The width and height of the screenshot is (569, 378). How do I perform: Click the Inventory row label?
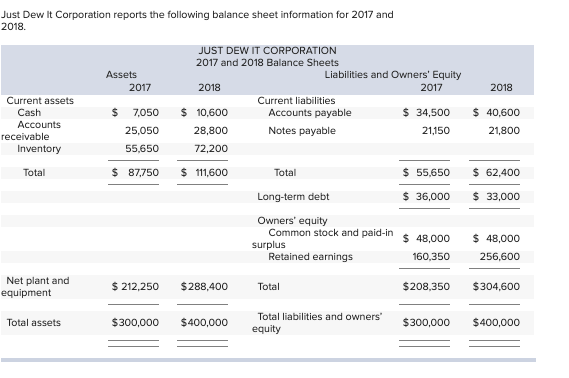tap(39, 149)
